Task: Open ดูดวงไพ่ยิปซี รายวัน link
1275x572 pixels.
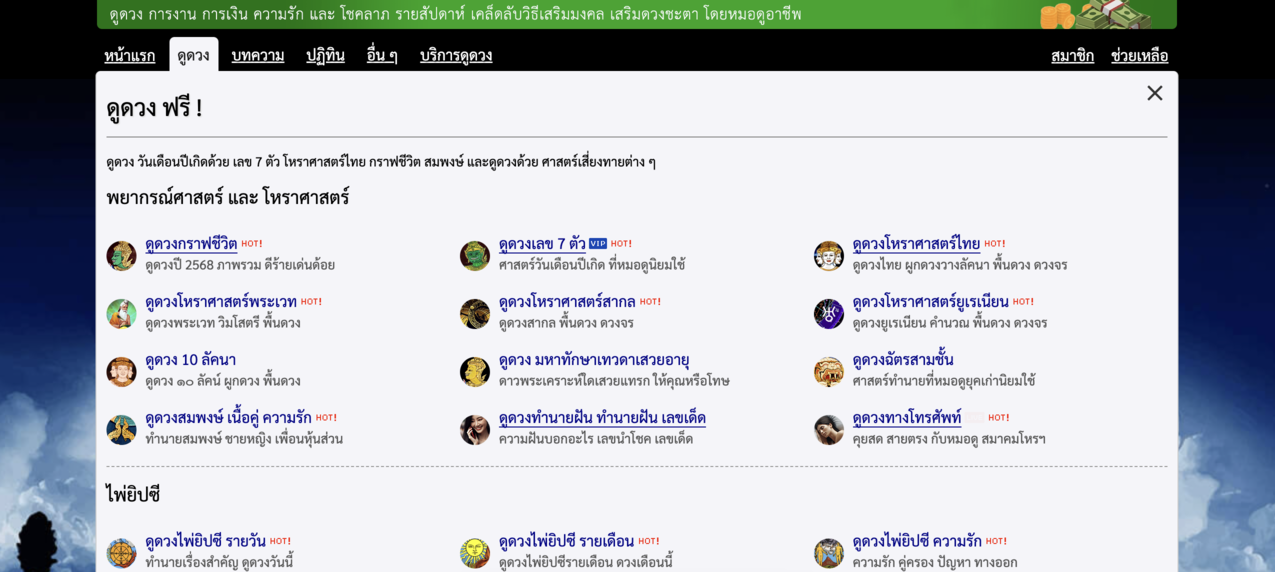Action: pos(205,540)
